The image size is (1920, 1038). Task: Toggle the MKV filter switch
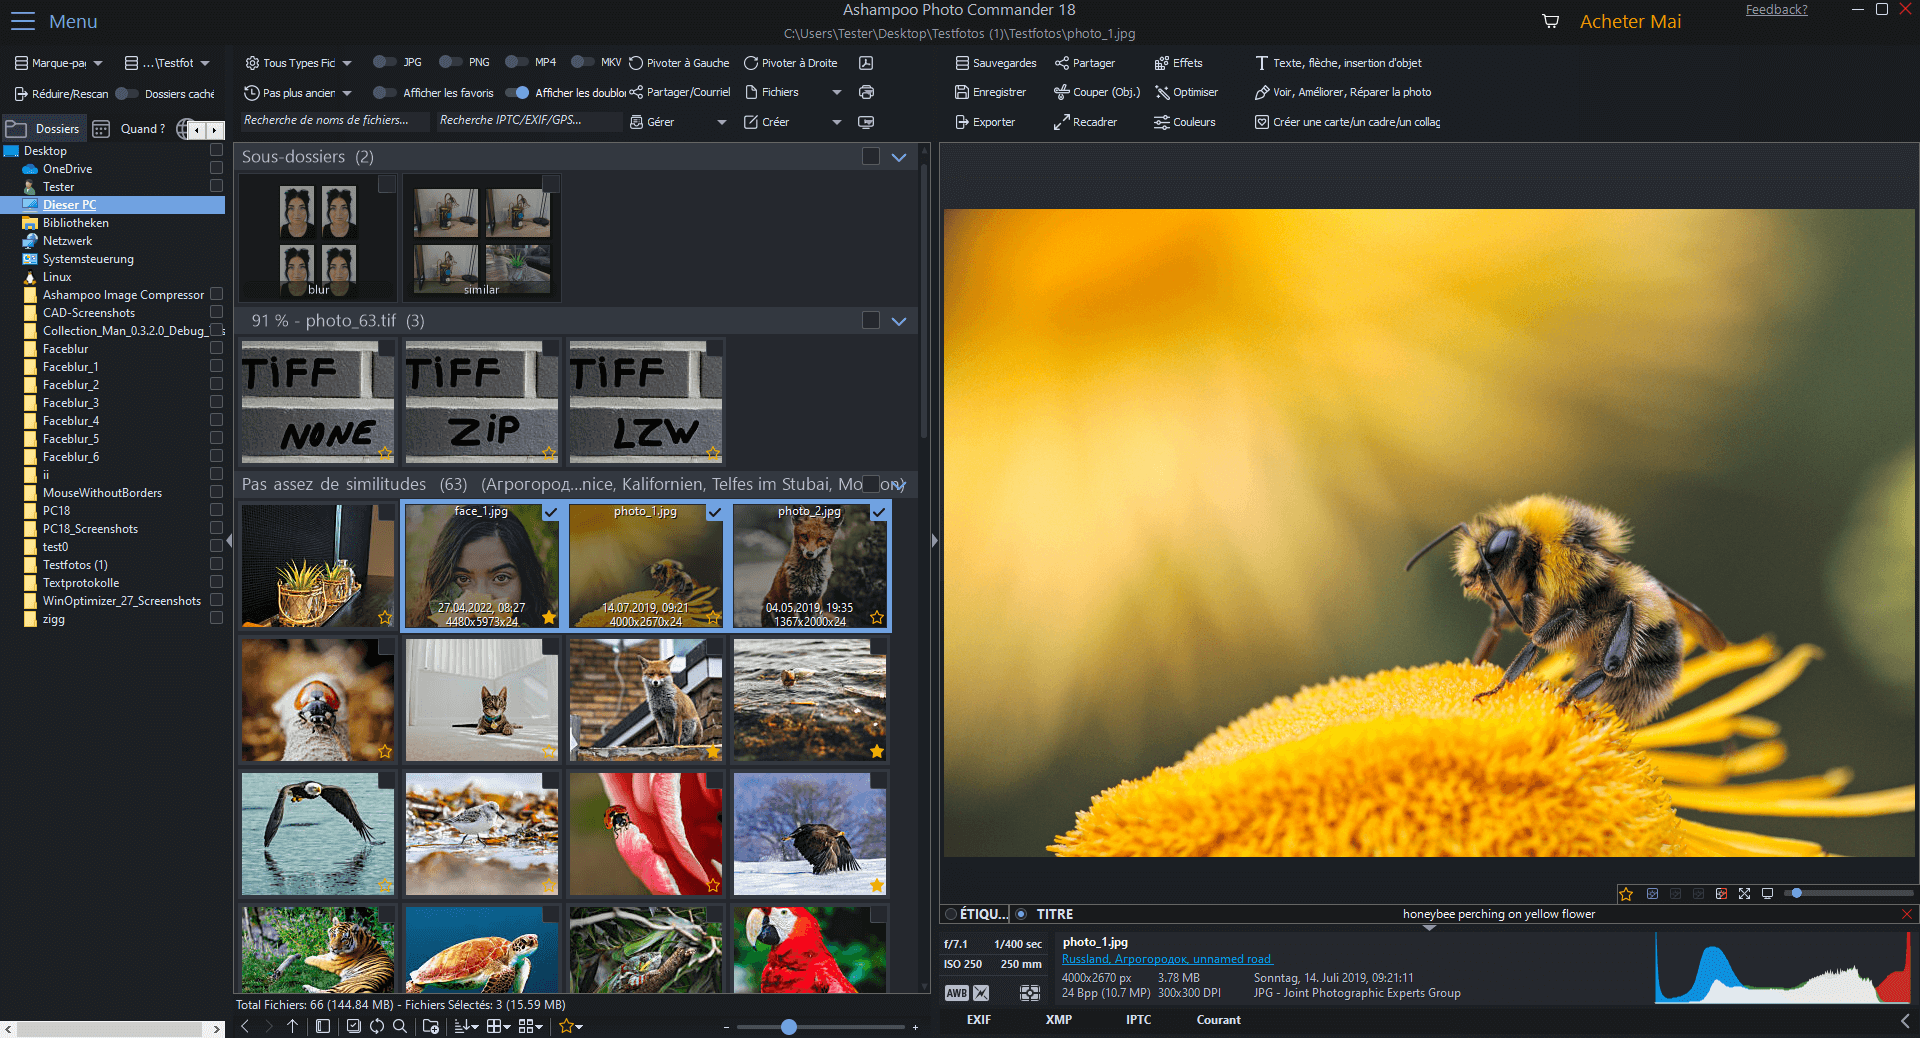(582, 62)
